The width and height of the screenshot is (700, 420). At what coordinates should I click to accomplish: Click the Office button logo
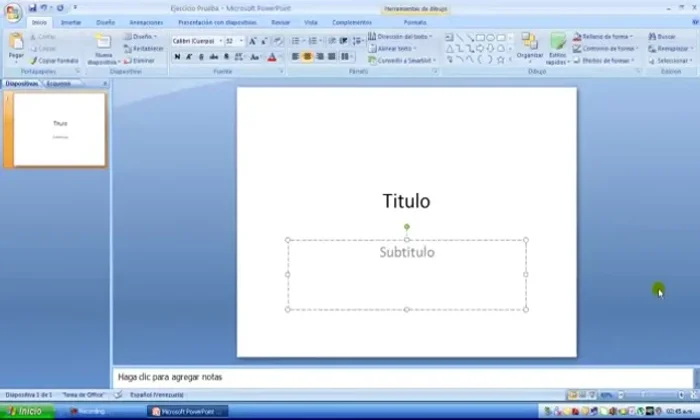(12, 12)
